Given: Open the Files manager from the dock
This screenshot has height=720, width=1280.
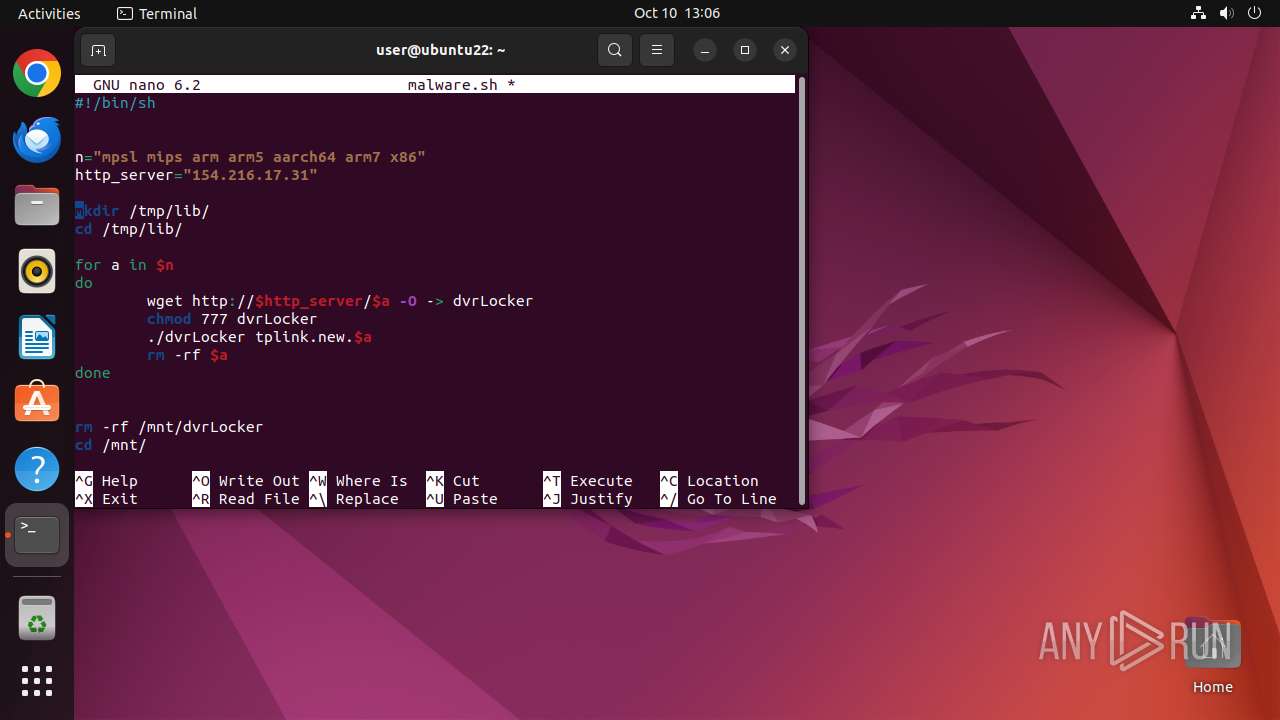Looking at the screenshot, I should [x=37, y=205].
